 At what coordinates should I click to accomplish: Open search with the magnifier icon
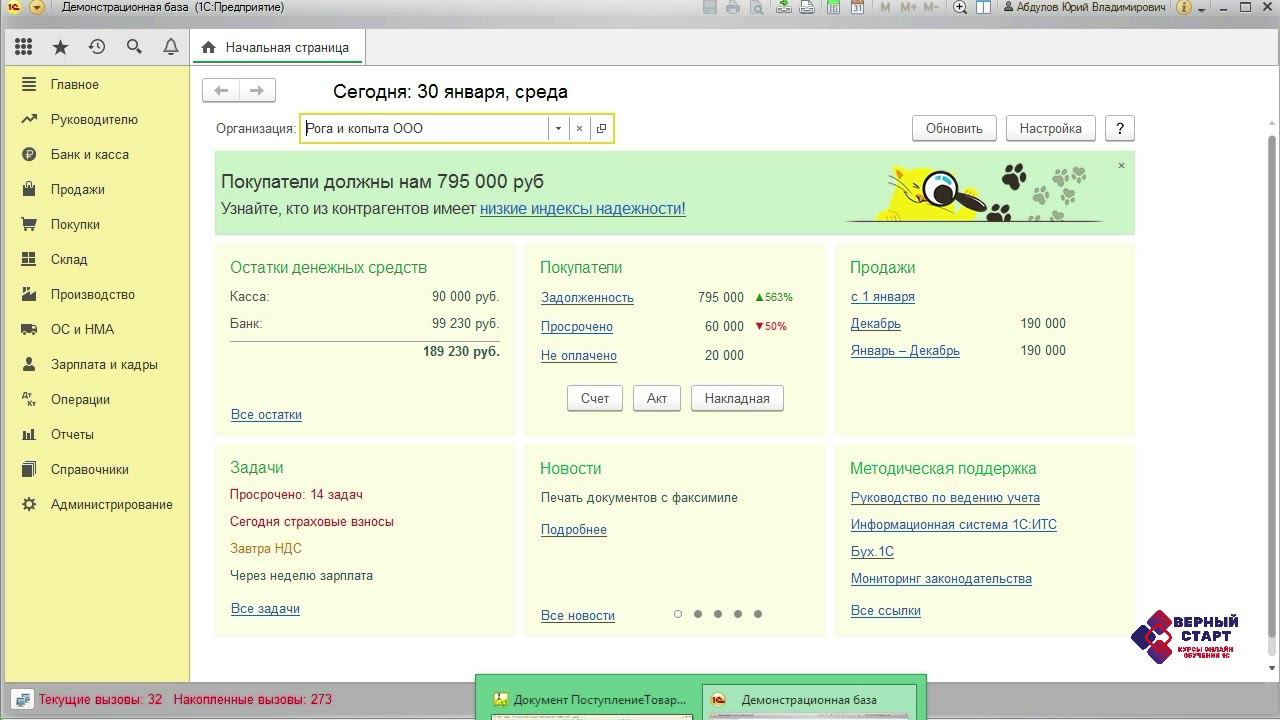click(134, 47)
